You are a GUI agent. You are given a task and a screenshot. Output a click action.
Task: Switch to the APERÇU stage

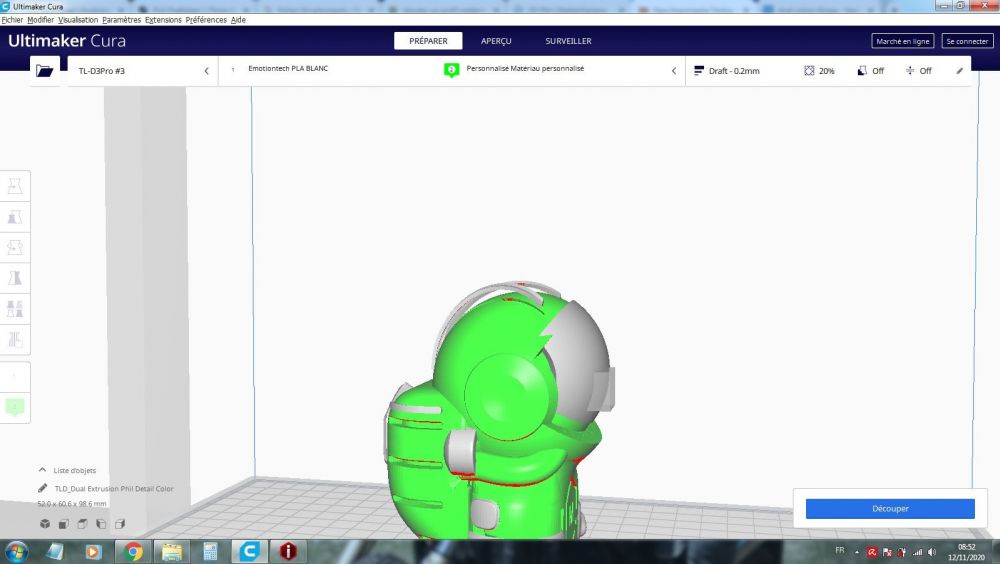(496, 41)
